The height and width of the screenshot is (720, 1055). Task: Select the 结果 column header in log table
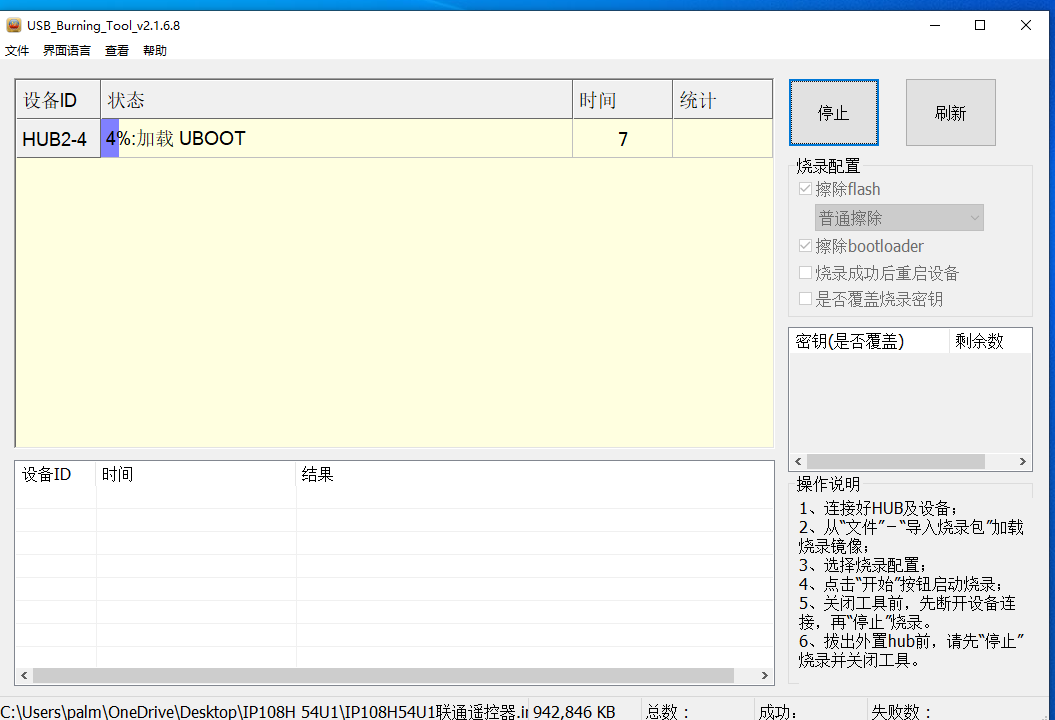pyautogui.click(x=317, y=474)
